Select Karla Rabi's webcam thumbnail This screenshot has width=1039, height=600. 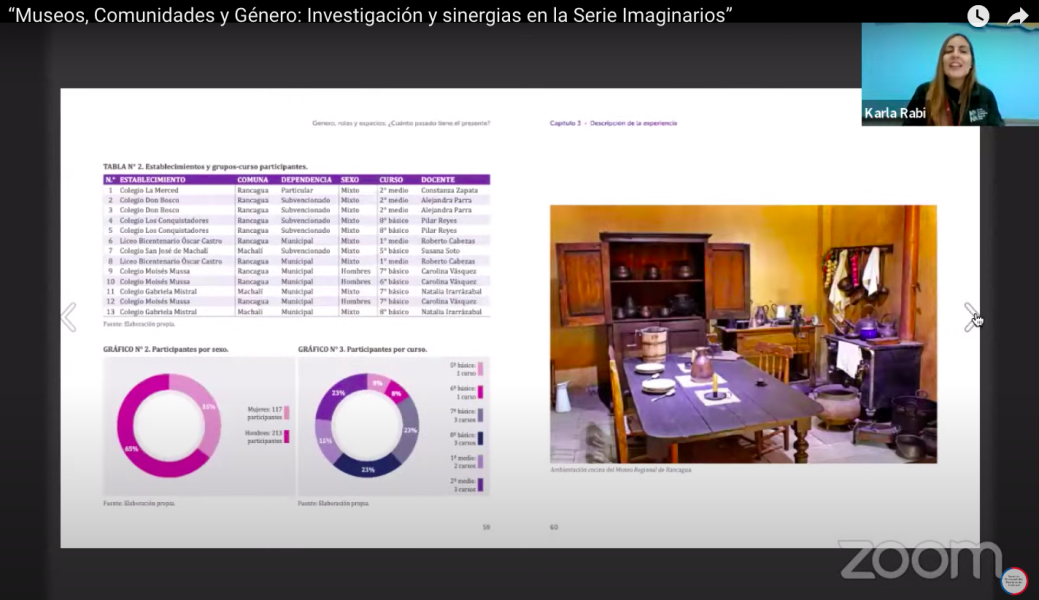pos(949,73)
